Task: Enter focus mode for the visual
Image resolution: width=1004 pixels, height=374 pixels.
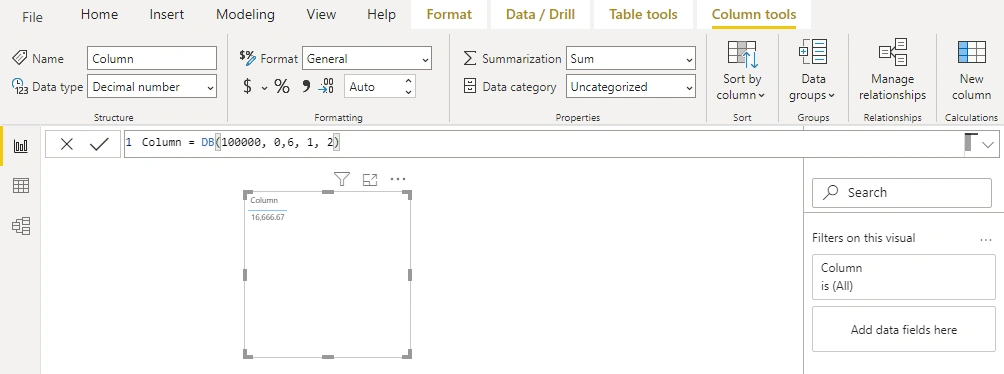Action: pos(370,179)
